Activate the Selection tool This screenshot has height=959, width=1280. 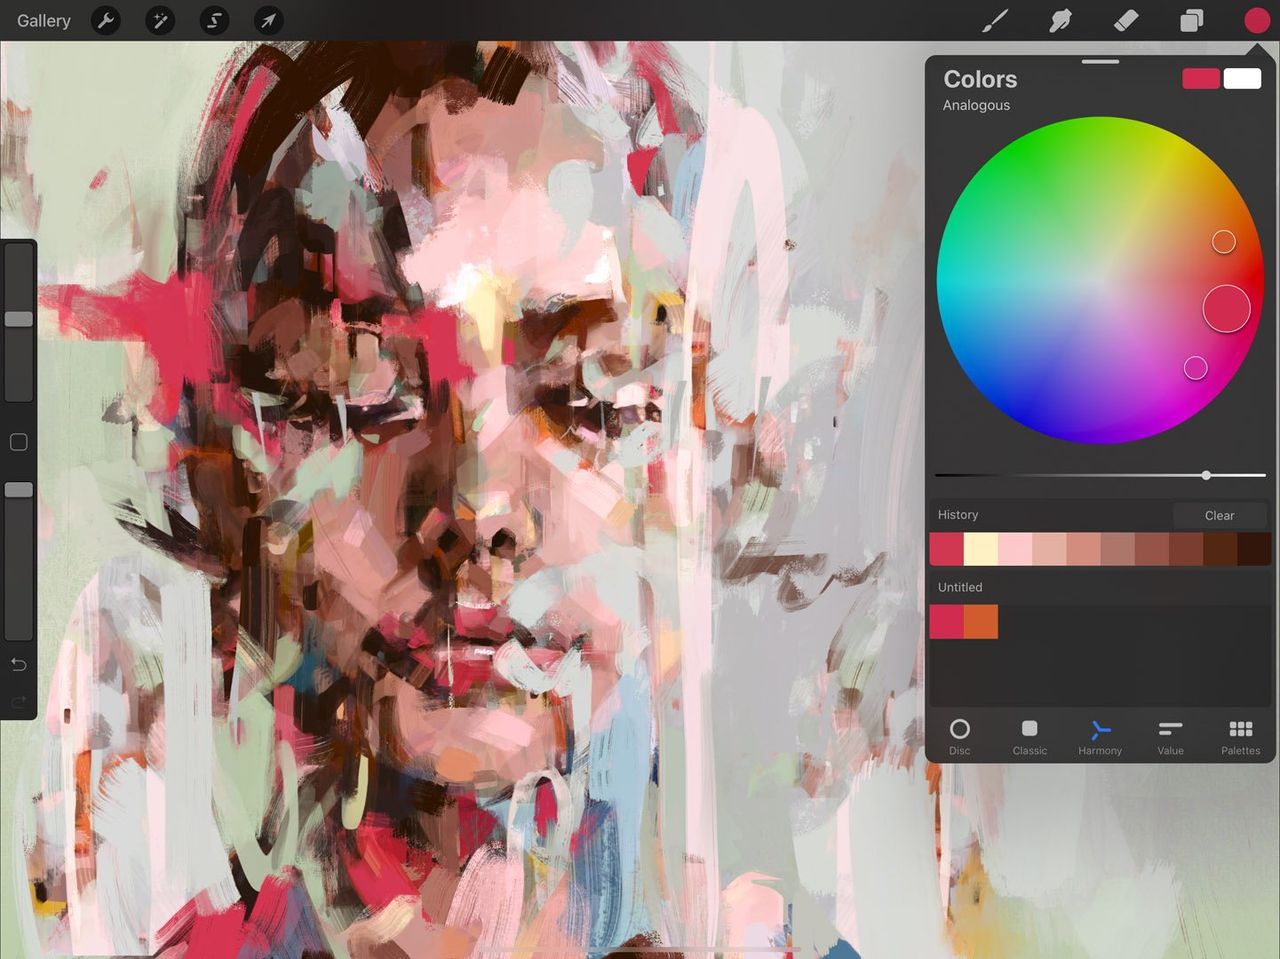214,20
